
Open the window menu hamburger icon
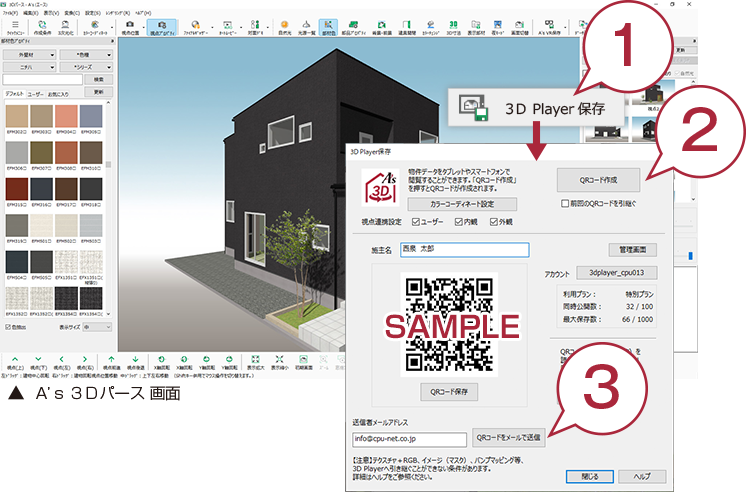pyautogui.click(x=15, y=26)
